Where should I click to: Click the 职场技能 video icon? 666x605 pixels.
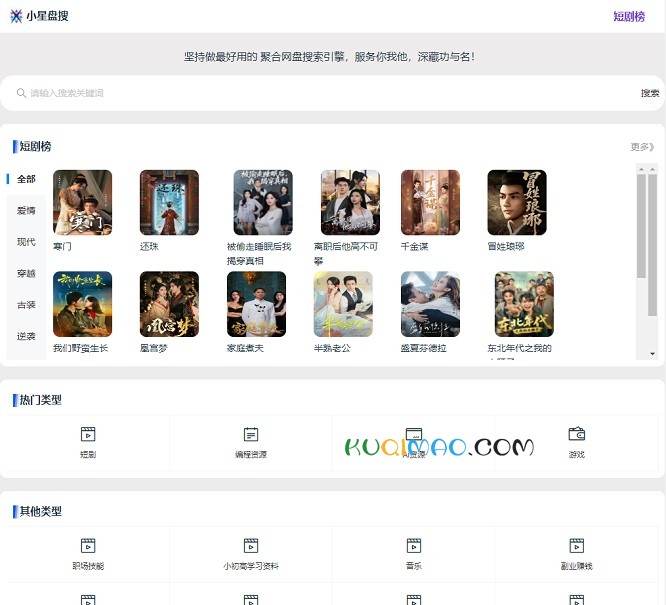tap(88, 546)
